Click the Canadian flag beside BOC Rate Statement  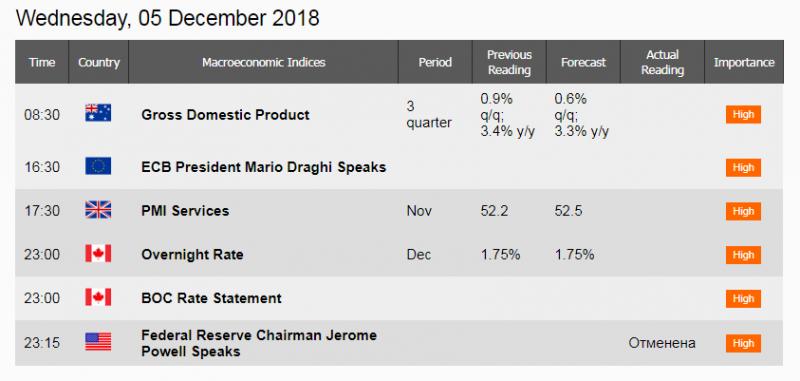(x=98, y=297)
